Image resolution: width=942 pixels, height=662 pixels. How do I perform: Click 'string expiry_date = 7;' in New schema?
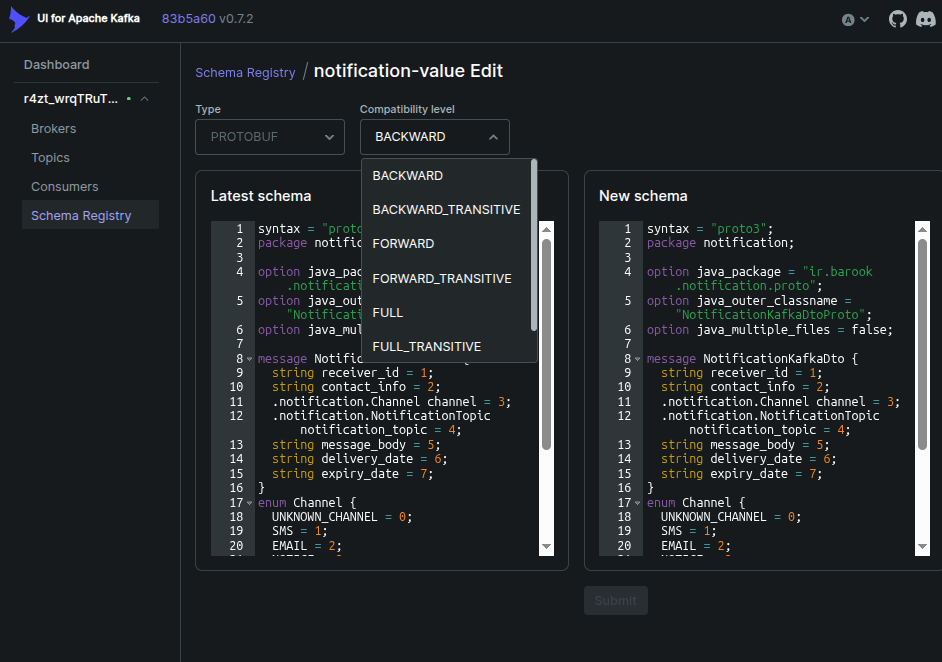tap(741, 474)
